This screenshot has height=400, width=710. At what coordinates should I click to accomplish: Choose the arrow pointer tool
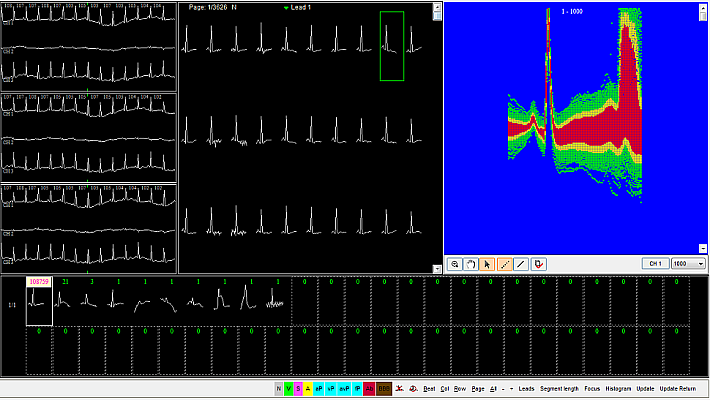click(x=487, y=264)
